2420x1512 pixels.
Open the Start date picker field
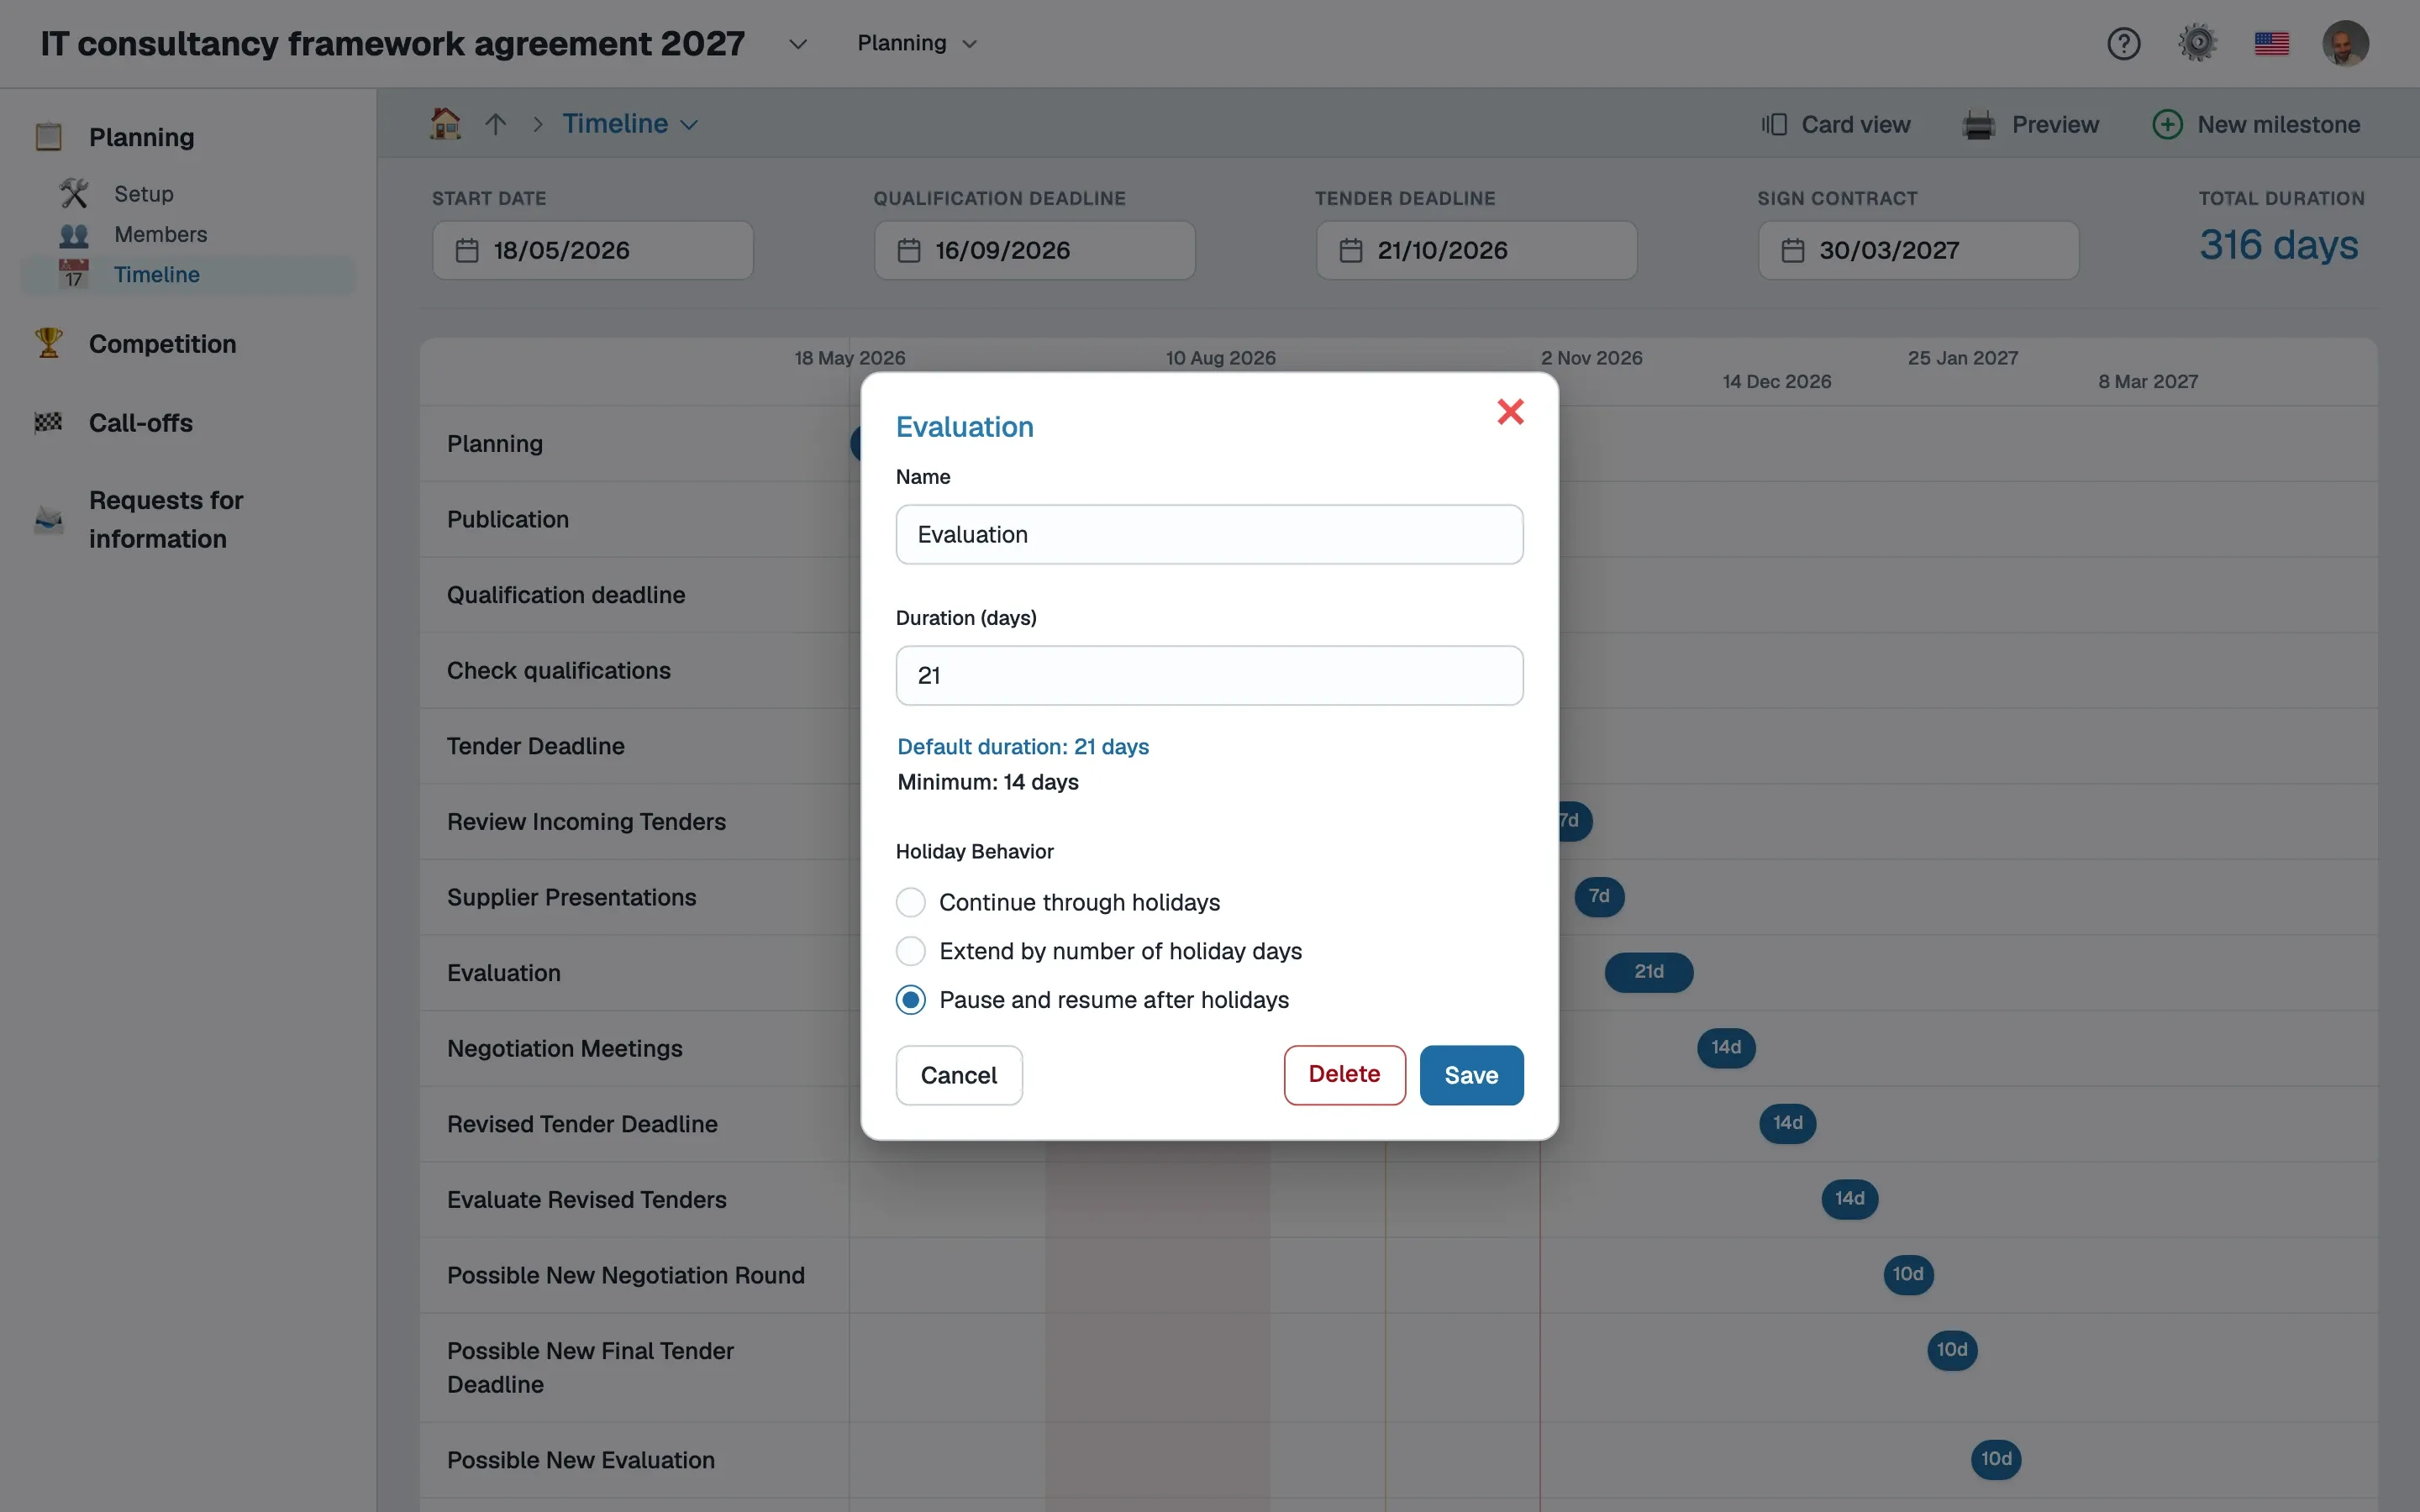point(592,250)
